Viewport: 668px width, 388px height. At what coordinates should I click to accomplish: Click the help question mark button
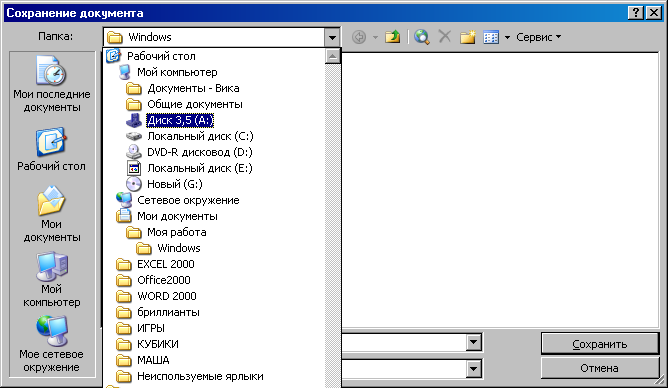pyautogui.click(x=636, y=13)
